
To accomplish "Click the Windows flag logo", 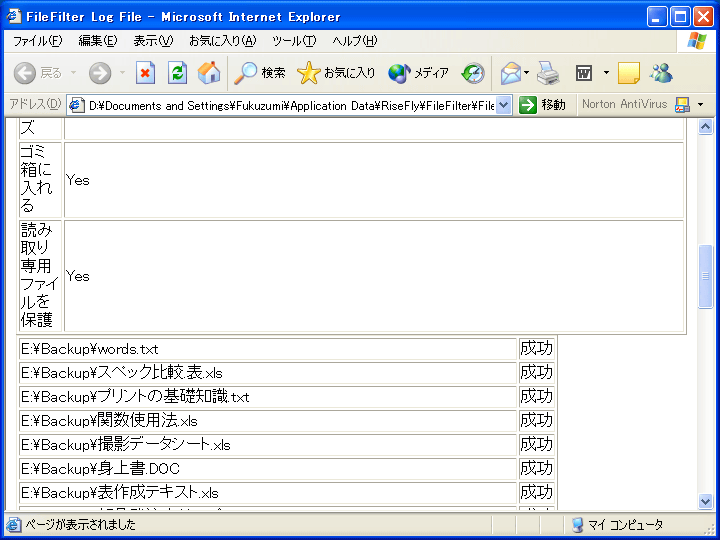I will click(697, 41).
